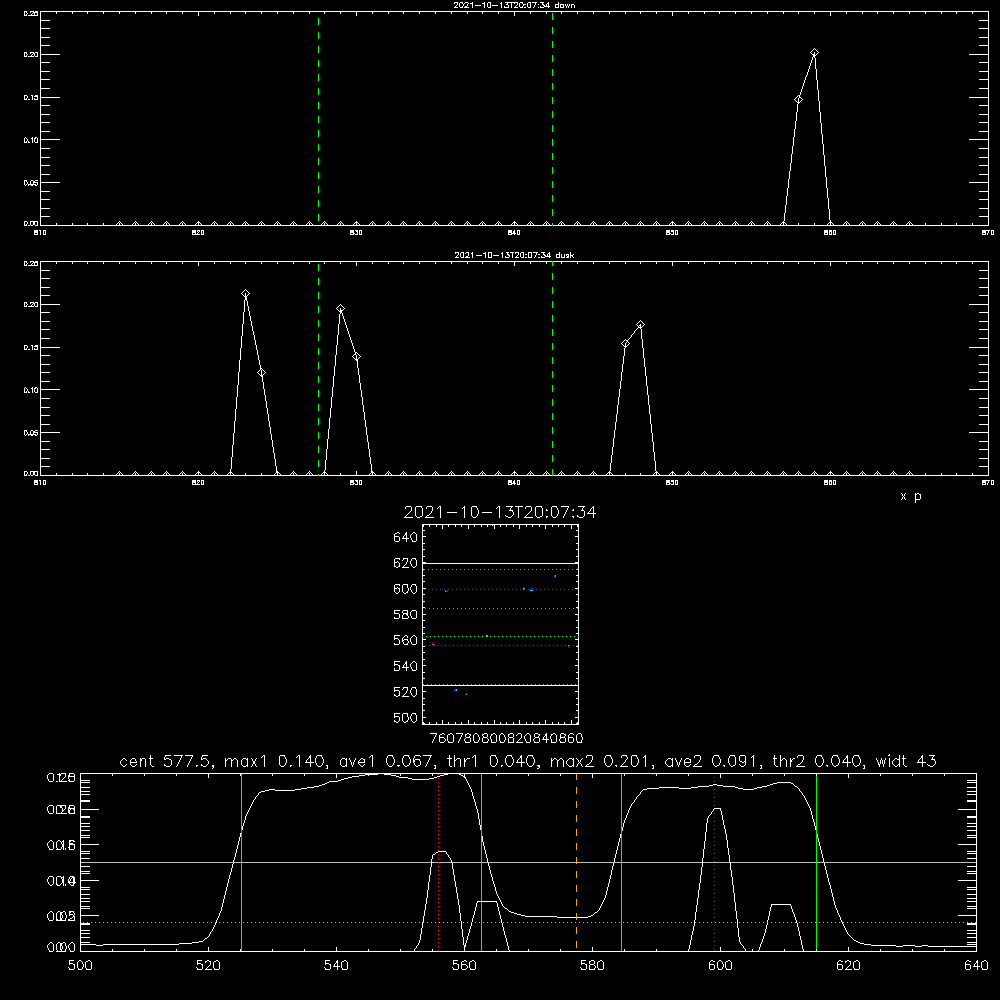Click red dotted line near 556 in bottom plot
Image resolution: width=1000 pixels, height=1000 pixels.
pos(439,862)
